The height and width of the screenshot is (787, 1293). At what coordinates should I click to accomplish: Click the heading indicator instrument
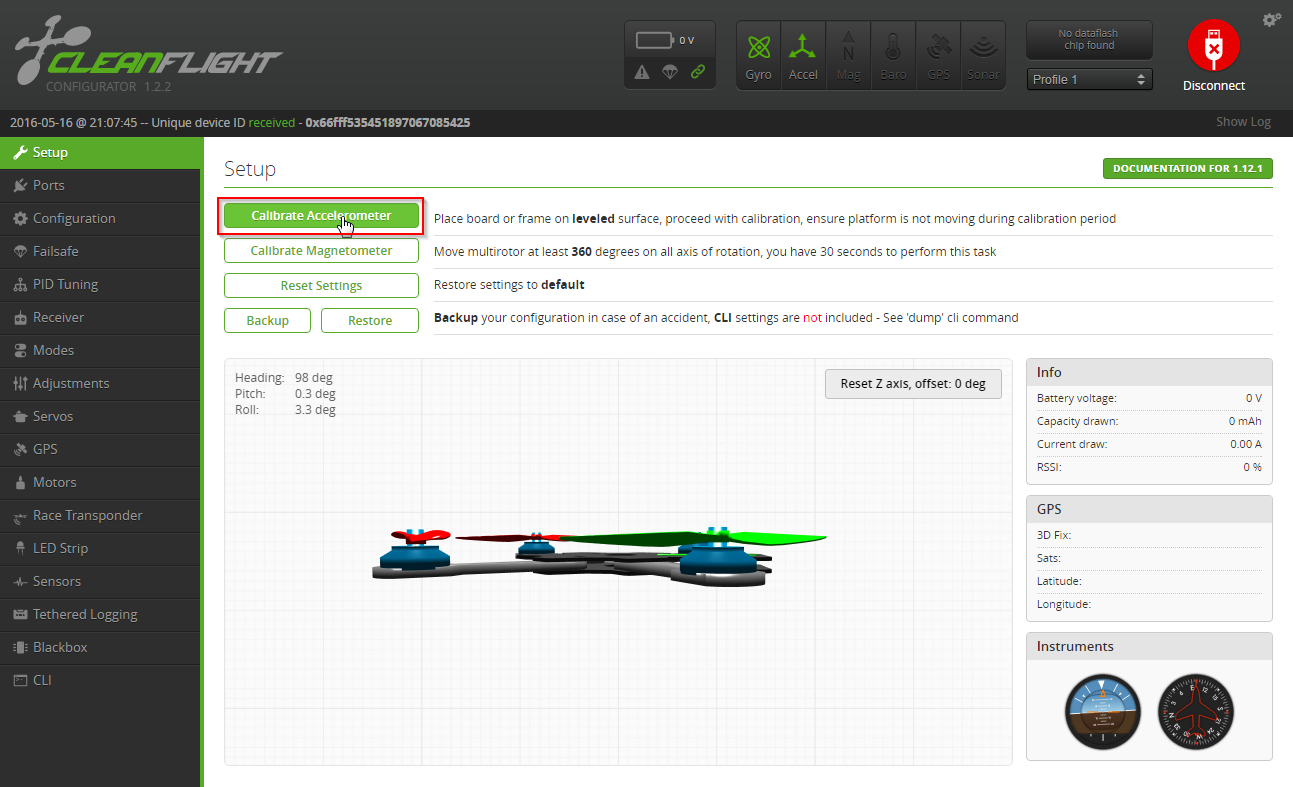pos(1195,712)
